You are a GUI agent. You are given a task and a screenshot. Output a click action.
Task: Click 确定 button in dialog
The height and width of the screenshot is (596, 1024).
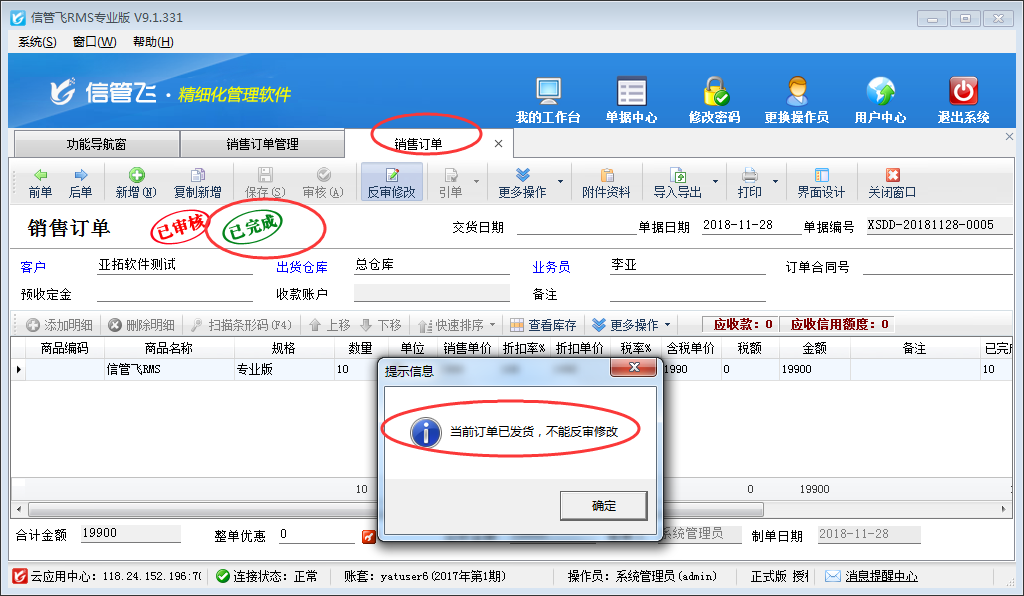coord(603,506)
